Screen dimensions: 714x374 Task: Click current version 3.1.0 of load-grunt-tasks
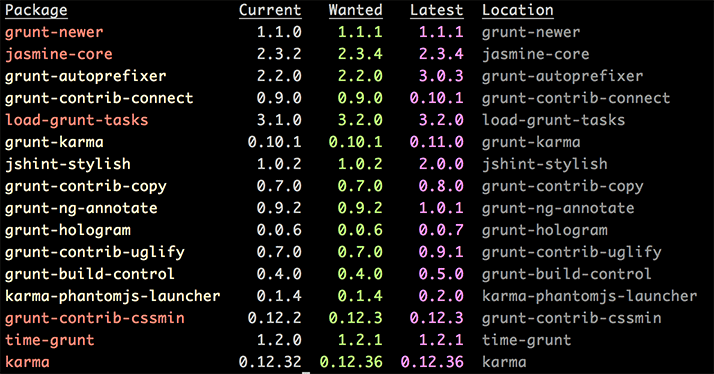coord(279,120)
